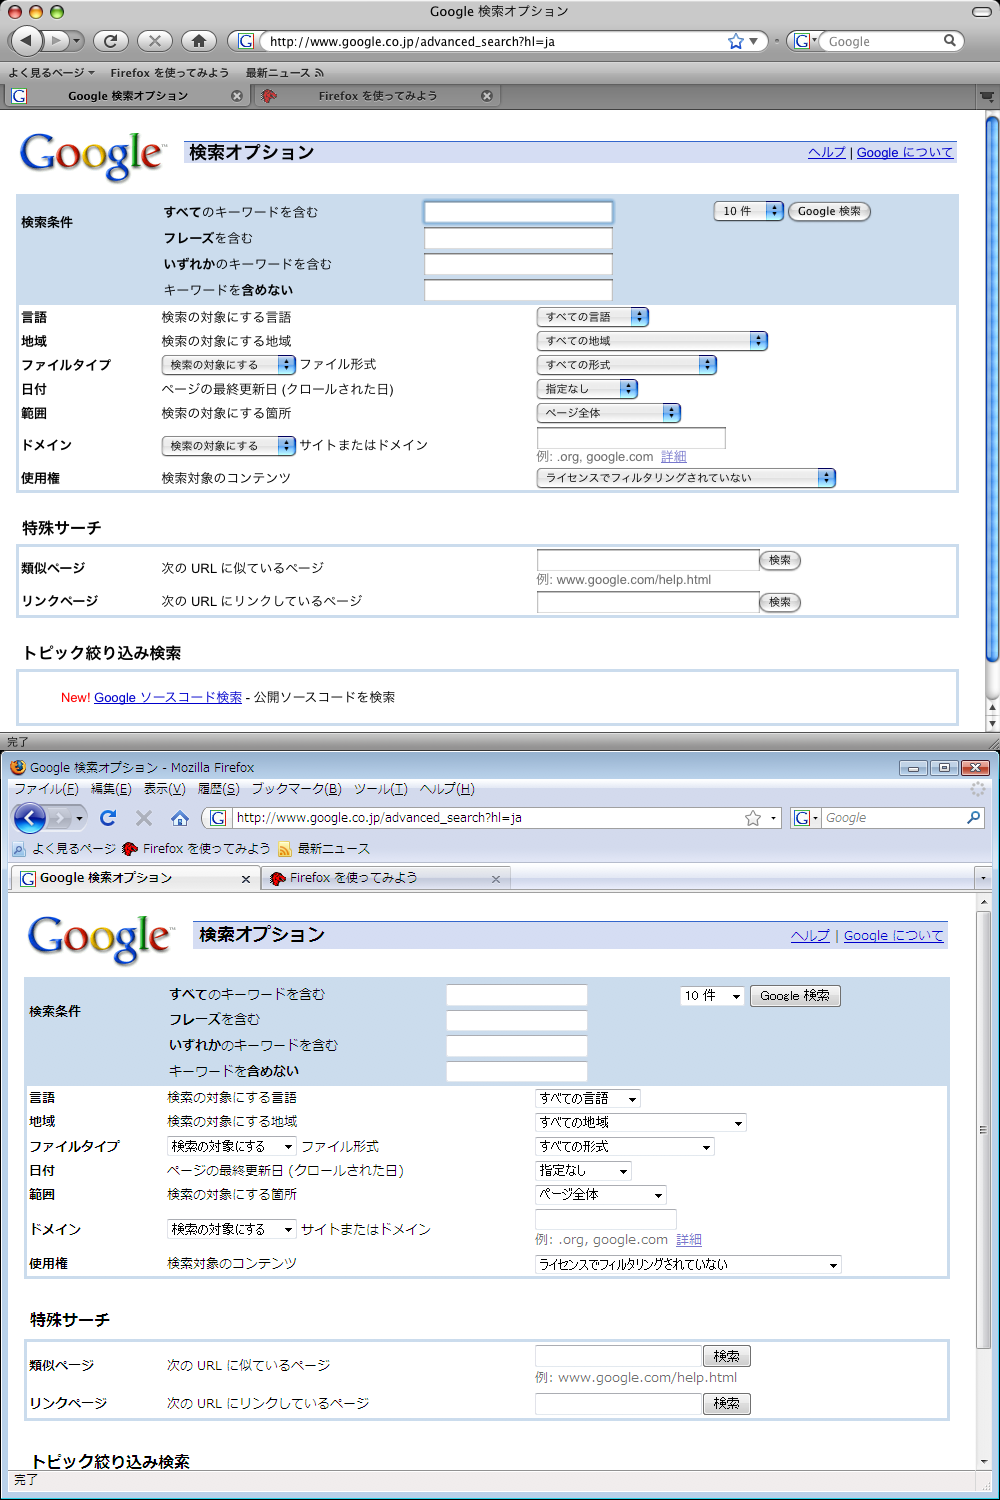Screen dimensions: 1000x1500
Task: Open ページ全体 dropdown in Mac window
Action: pos(609,413)
